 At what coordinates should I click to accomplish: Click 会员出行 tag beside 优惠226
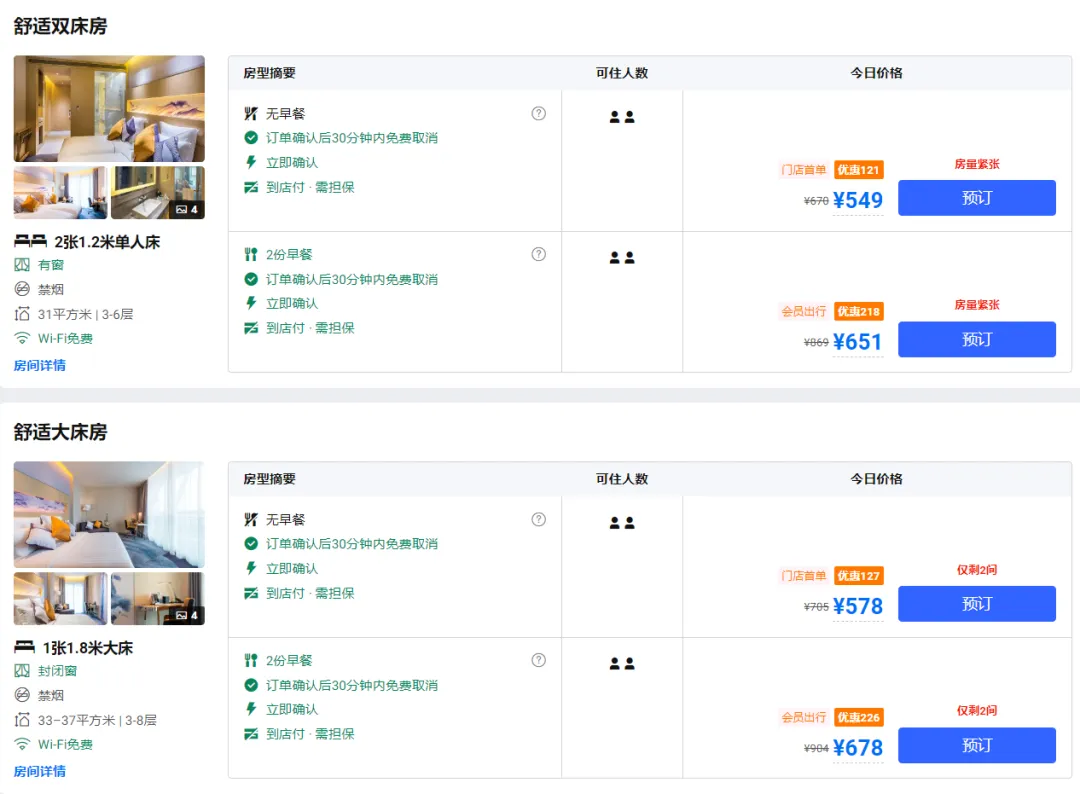click(803, 718)
